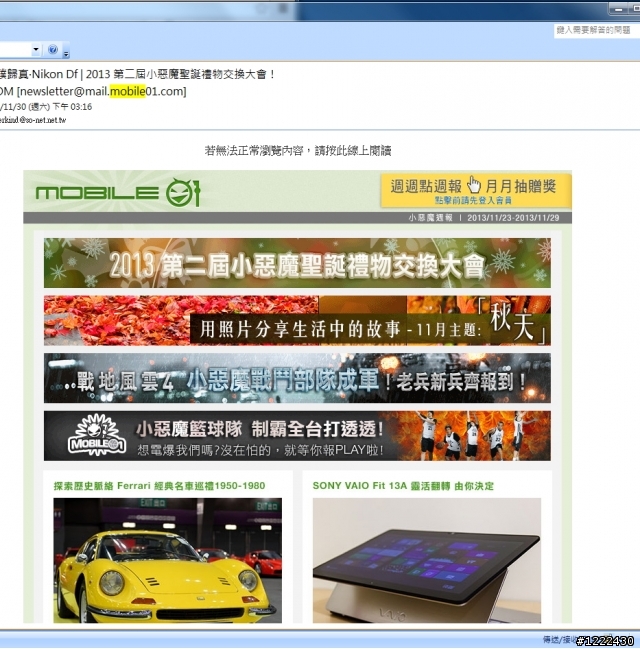Open the Mobile01 basketball team banner

(297, 435)
